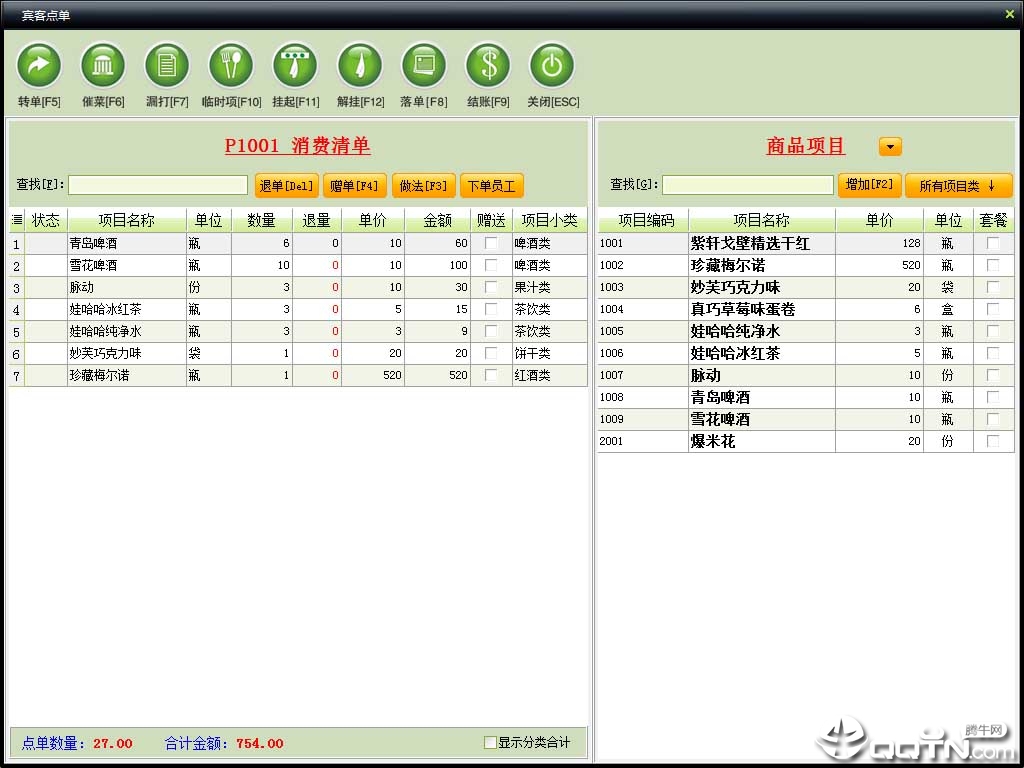Open the 结账[F9] checkout icon
This screenshot has height=768, width=1024.
point(488,65)
